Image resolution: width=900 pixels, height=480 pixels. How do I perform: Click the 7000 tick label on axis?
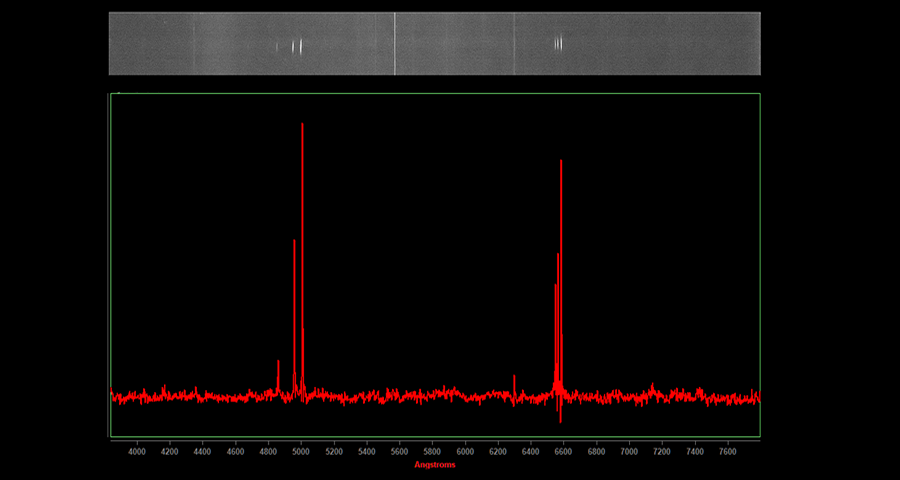[629, 452]
